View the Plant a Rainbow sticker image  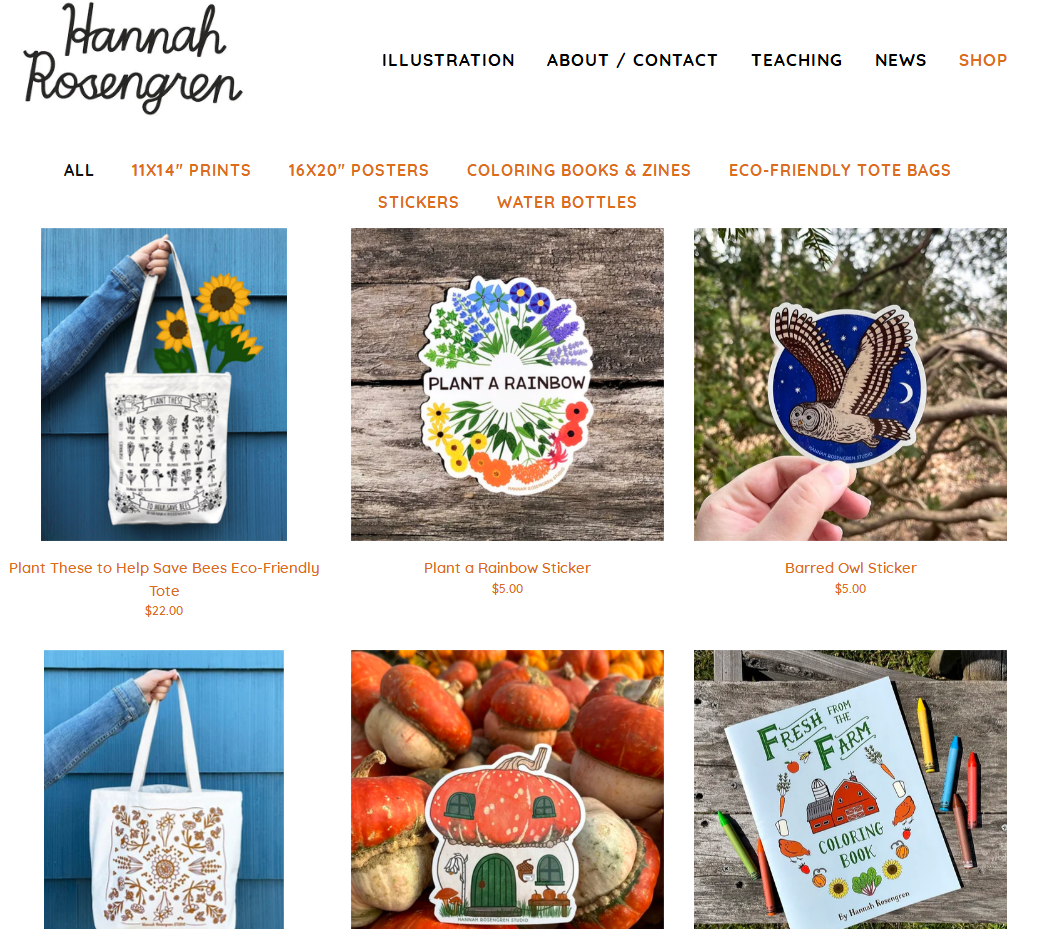pyautogui.click(x=507, y=384)
